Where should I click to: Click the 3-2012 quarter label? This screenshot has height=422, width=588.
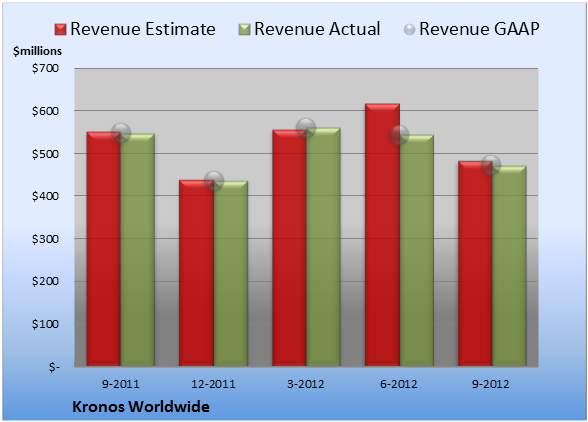pyautogui.click(x=306, y=384)
